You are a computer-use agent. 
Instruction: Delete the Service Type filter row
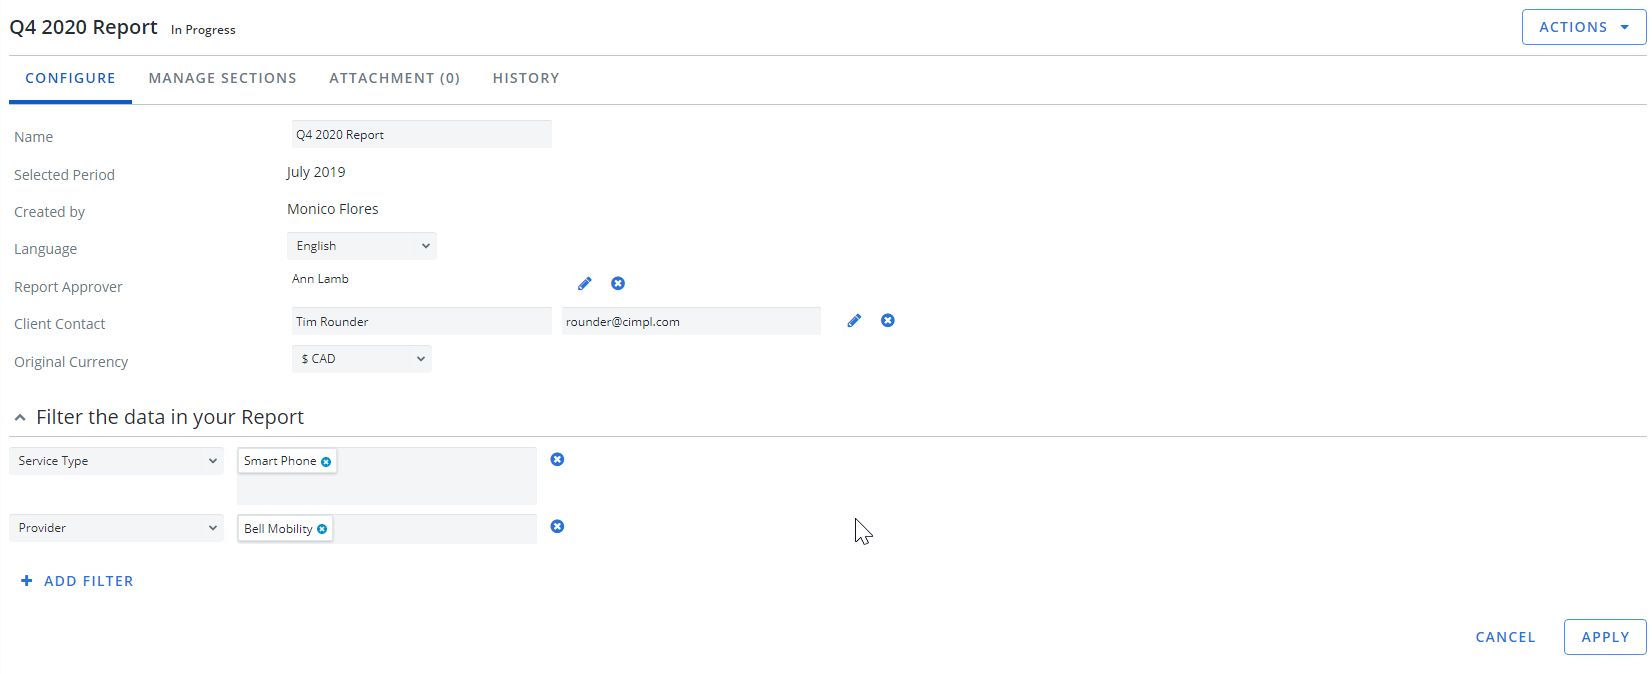(x=558, y=460)
